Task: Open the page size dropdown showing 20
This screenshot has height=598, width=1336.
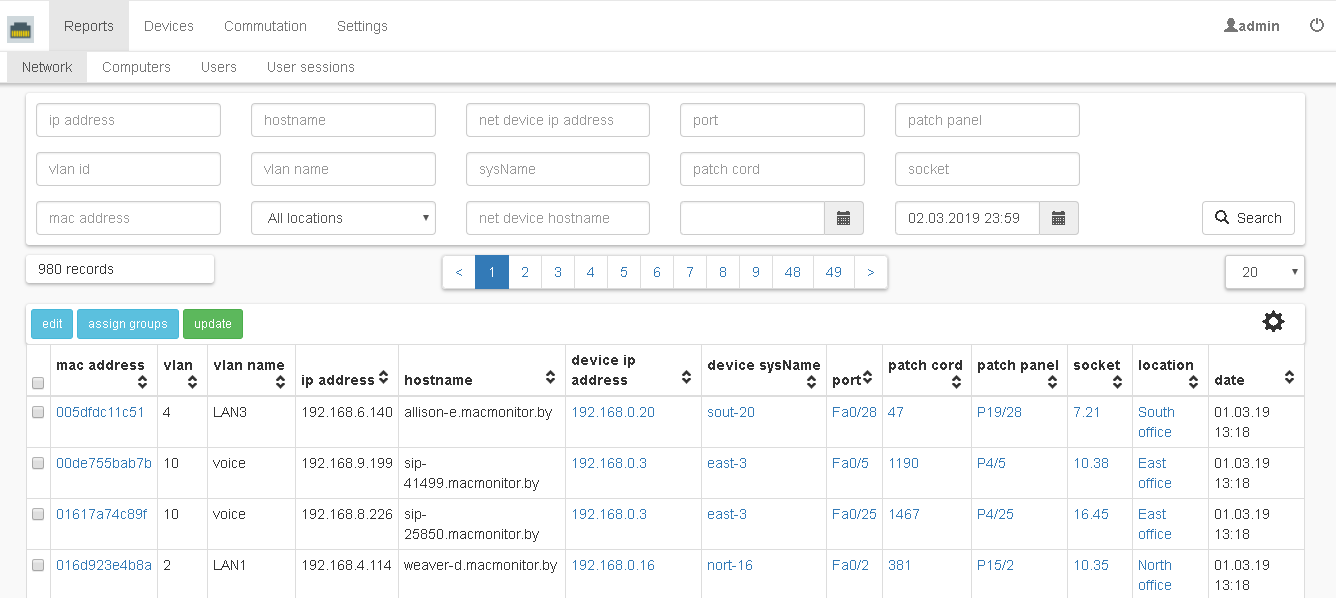Action: click(1264, 272)
